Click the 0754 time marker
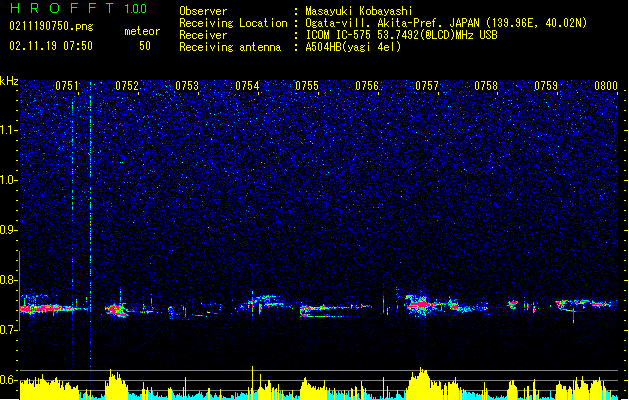The image size is (629, 400). pos(247,86)
